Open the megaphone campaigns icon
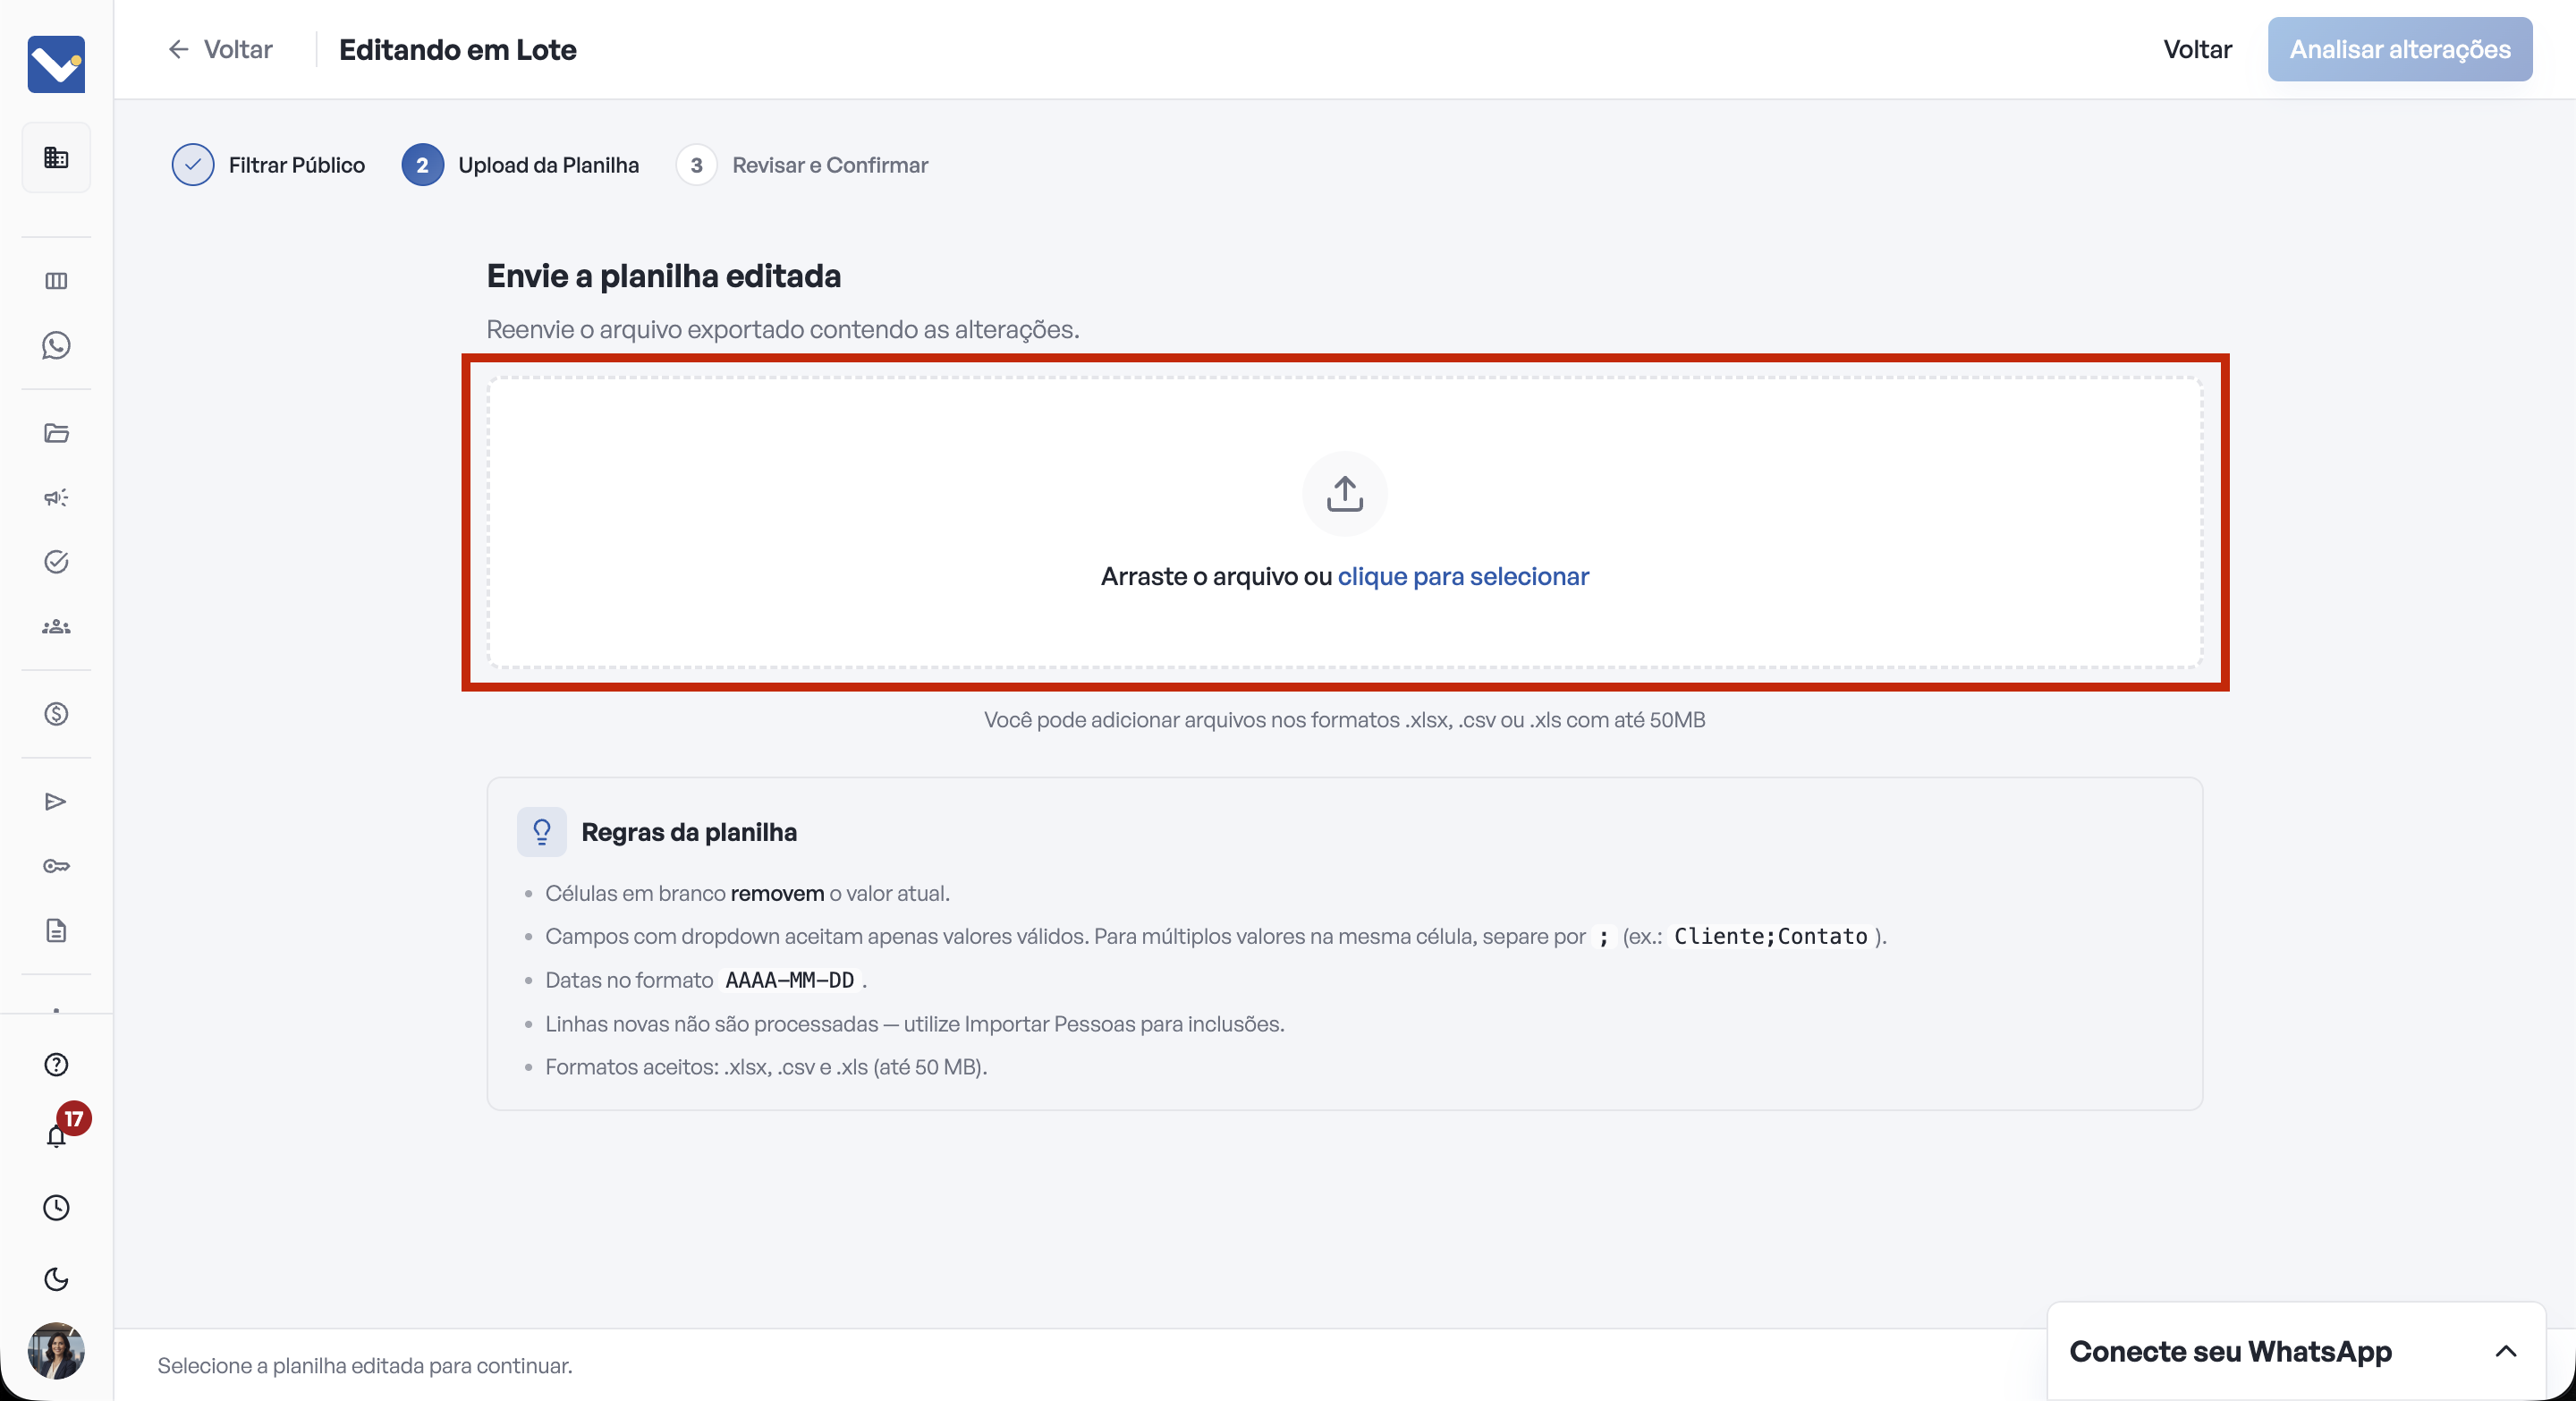2576x1401 pixels. tap(56, 497)
